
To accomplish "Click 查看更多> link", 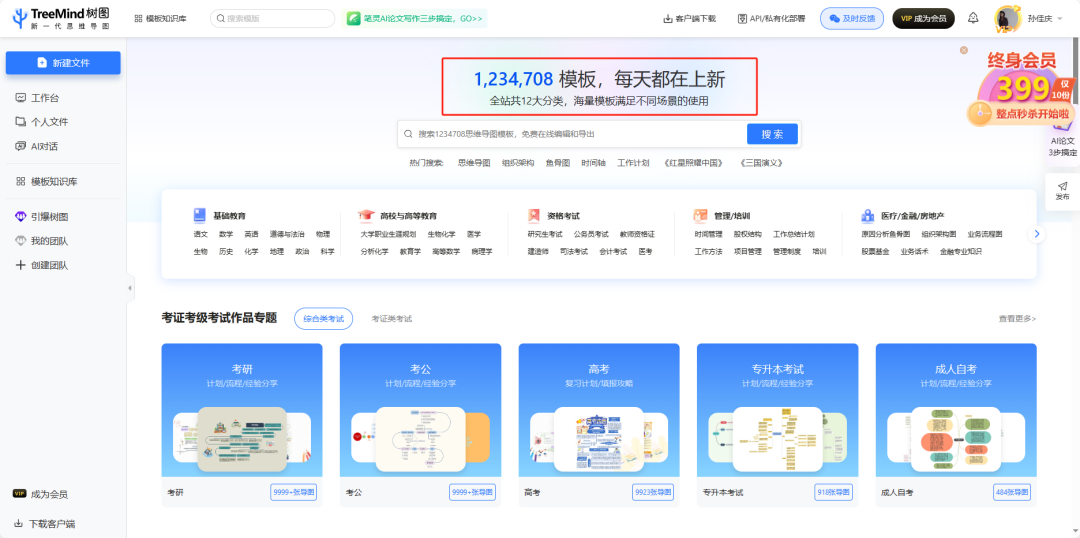I will [1017, 318].
